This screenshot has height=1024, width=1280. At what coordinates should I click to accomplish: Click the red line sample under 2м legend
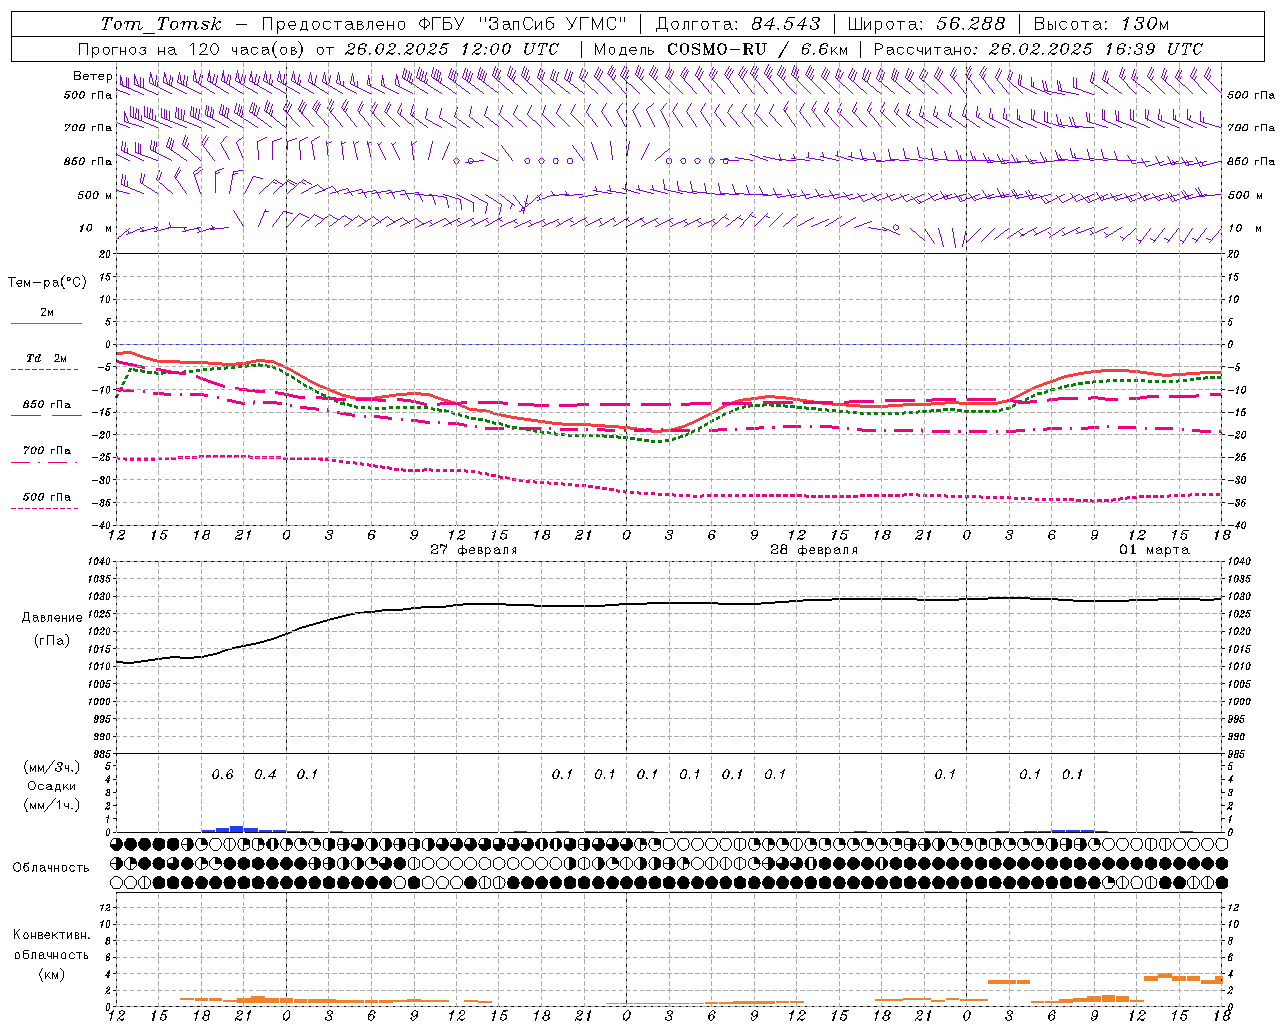(46, 324)
